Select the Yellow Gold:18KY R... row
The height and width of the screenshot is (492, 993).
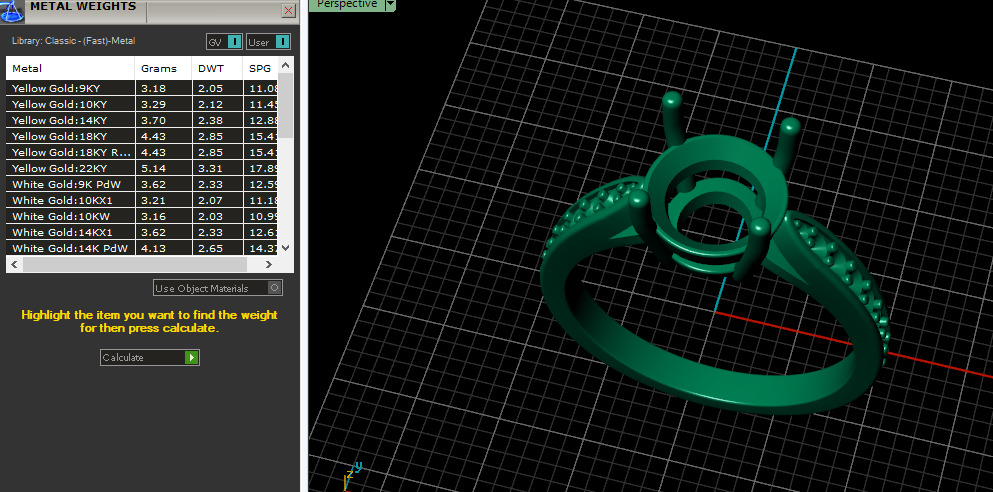(x=142, y=152)
